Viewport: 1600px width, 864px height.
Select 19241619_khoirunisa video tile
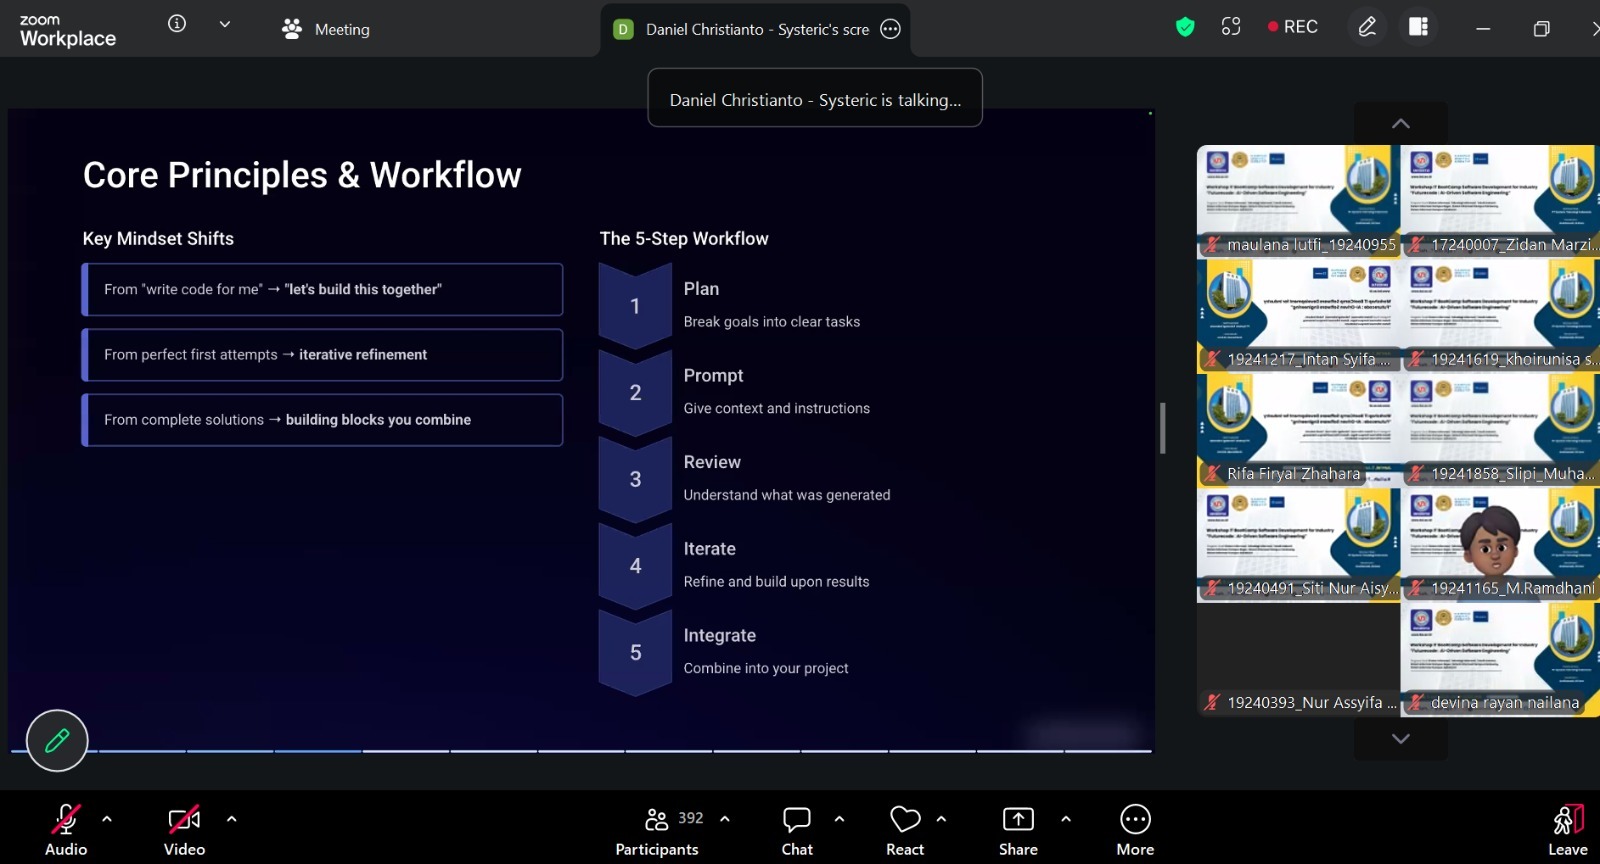[x=1501, y=316]
